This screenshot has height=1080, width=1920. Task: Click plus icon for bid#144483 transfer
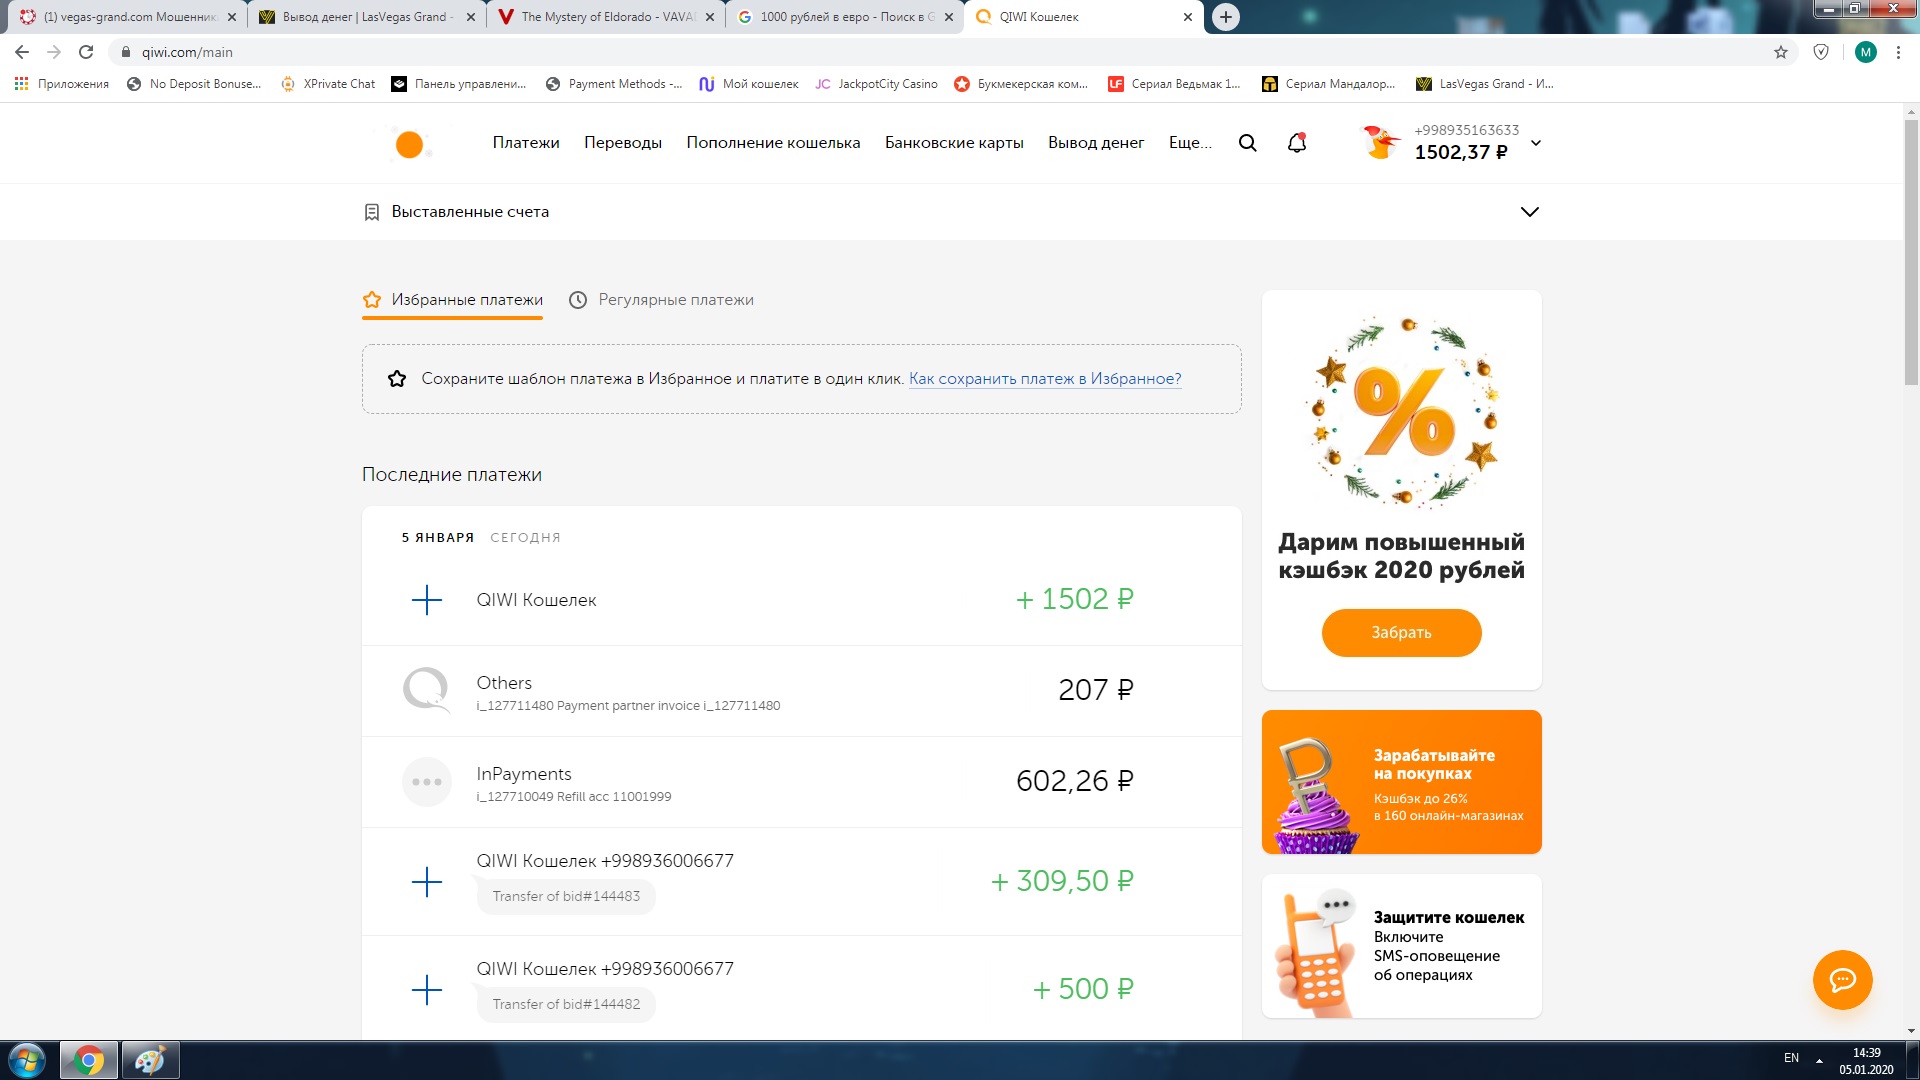click(427, 882)
